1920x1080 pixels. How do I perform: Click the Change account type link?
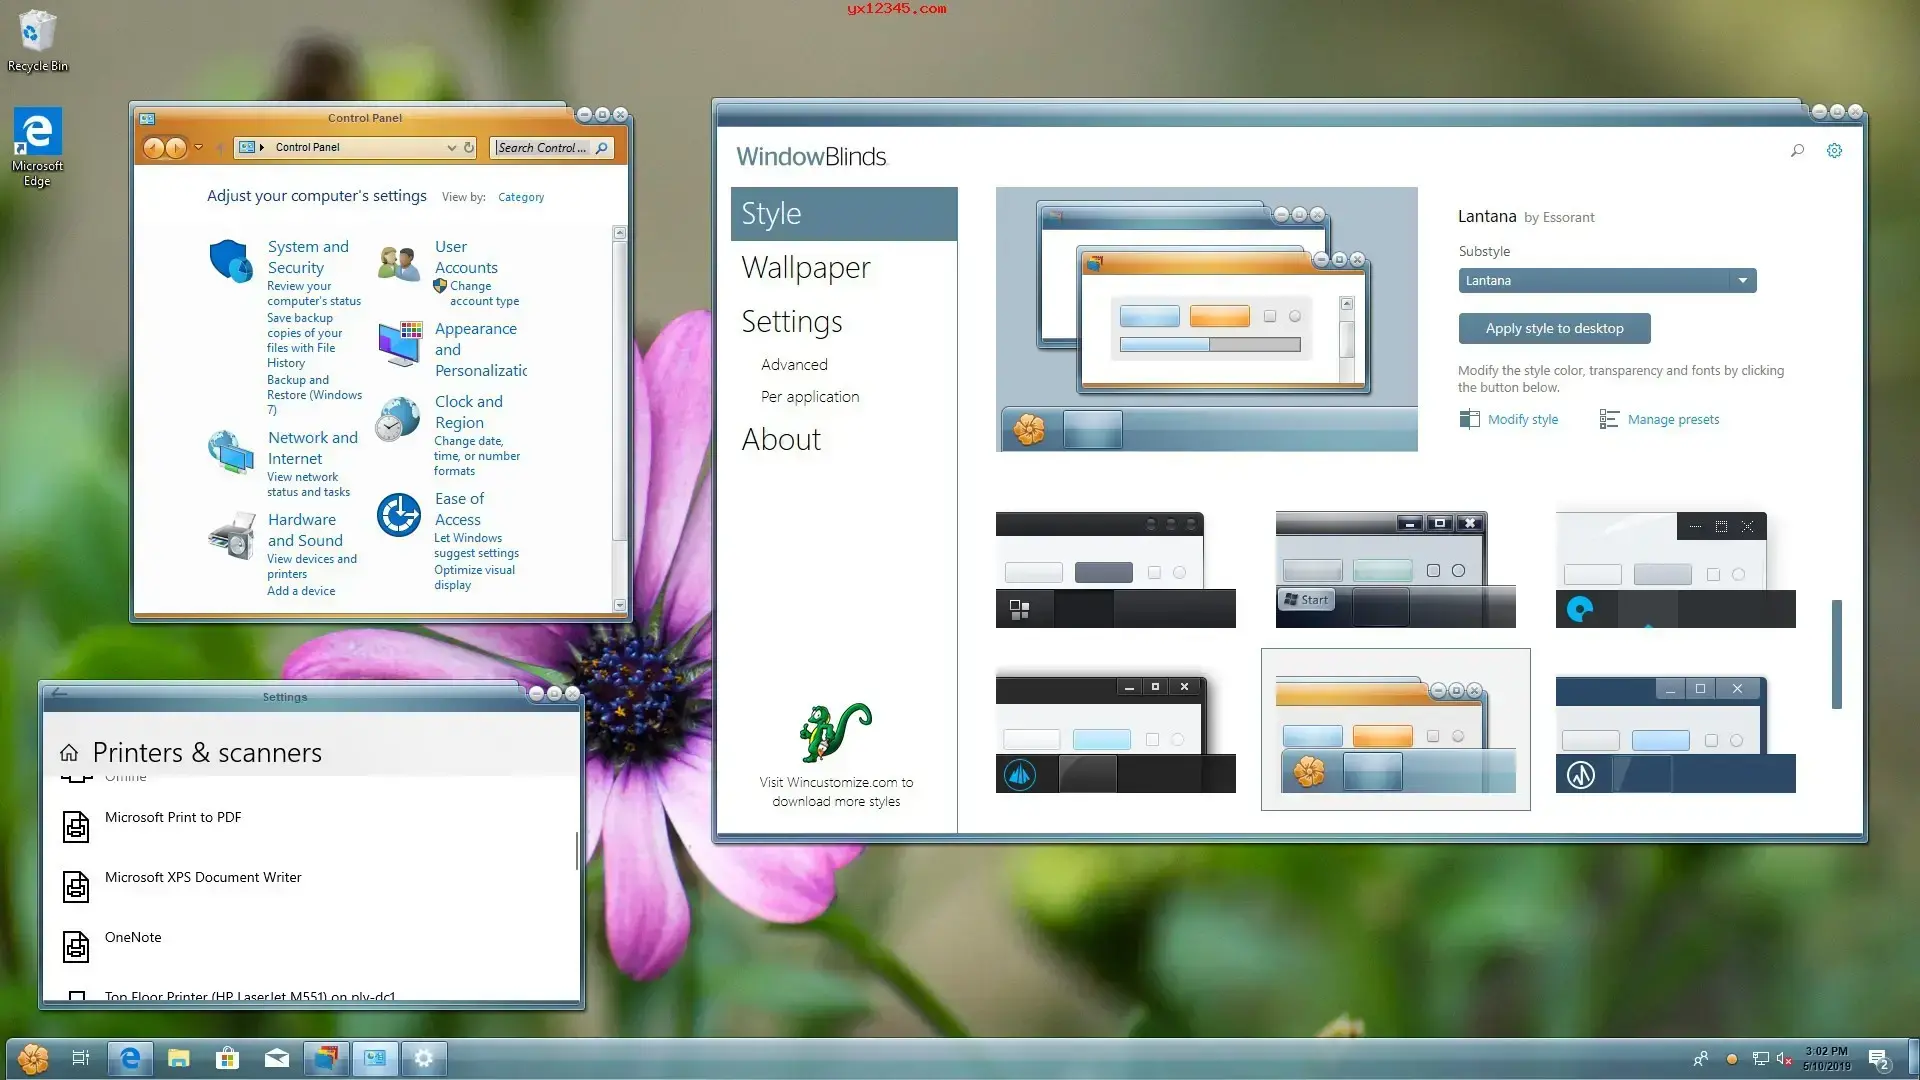(x=484, y=293)
